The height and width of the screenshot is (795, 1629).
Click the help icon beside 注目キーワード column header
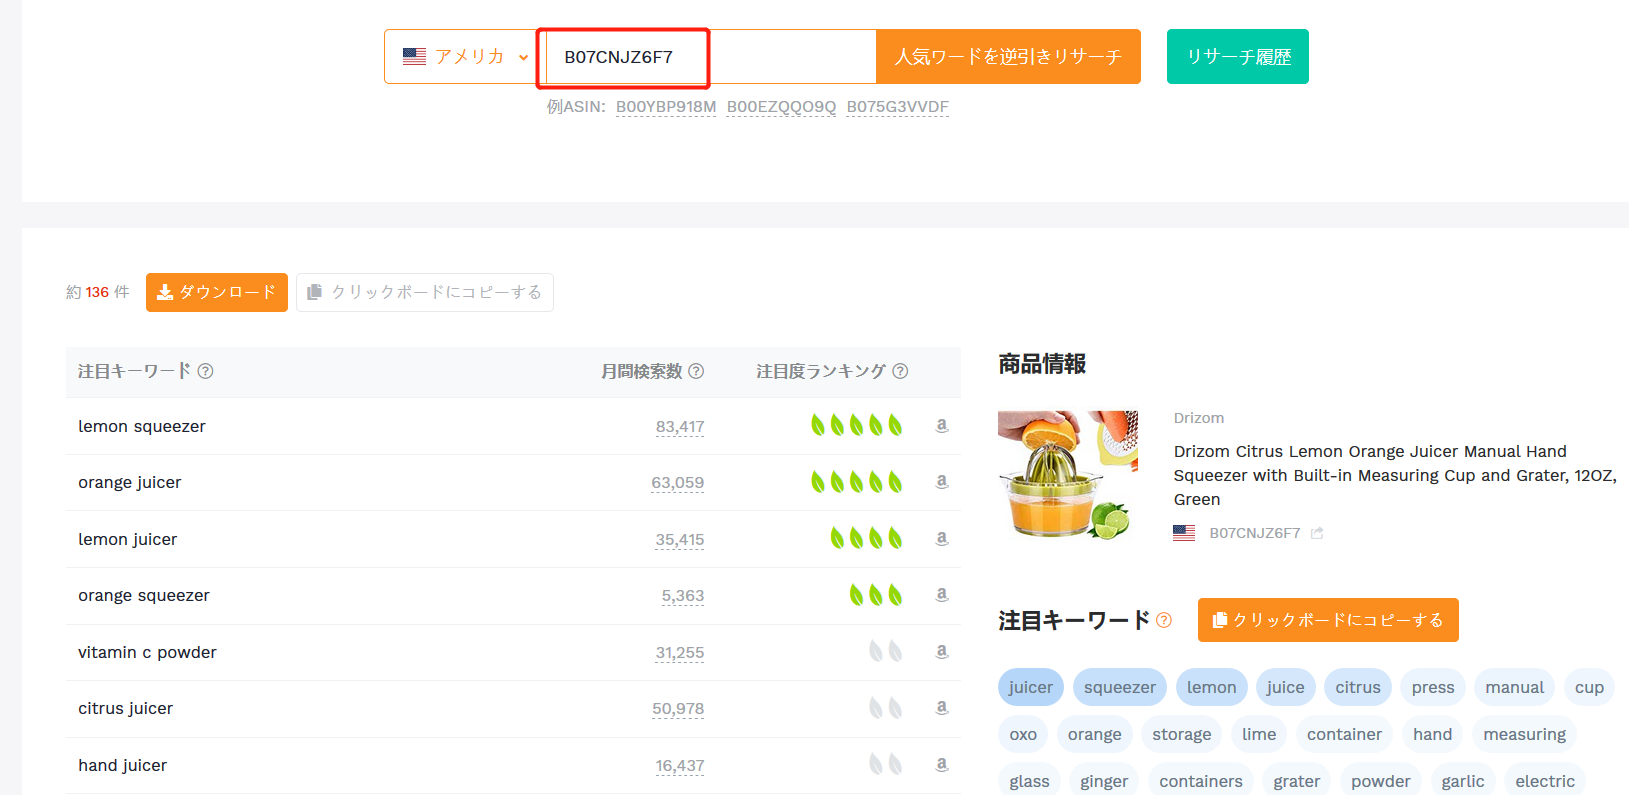(x=205, y=371)
